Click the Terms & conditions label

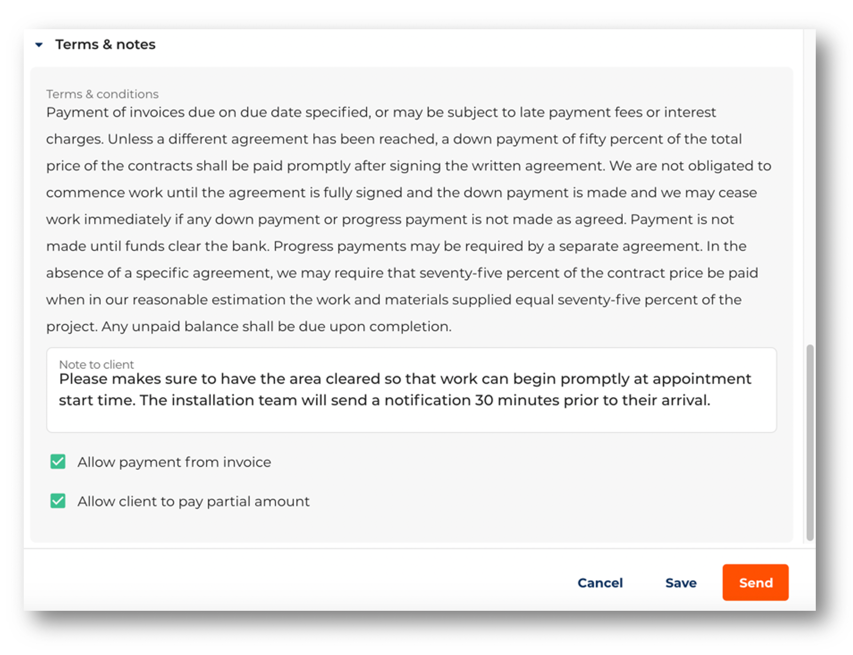click(102, 93)
